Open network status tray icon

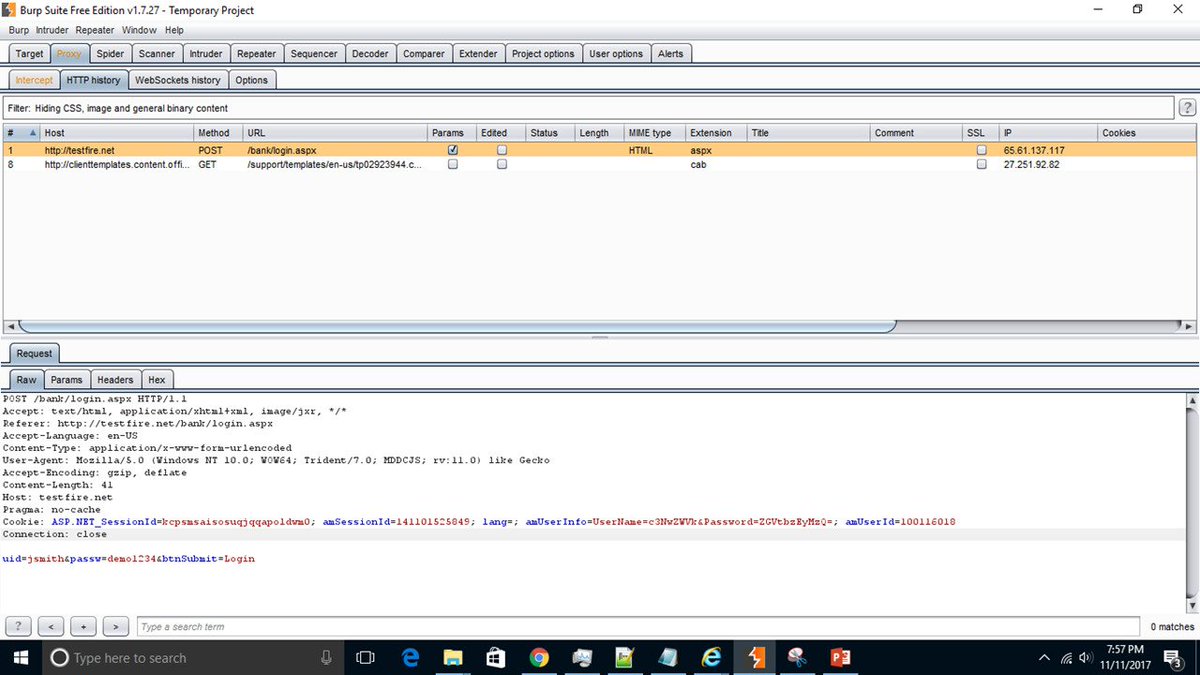tap(1066, 657)
